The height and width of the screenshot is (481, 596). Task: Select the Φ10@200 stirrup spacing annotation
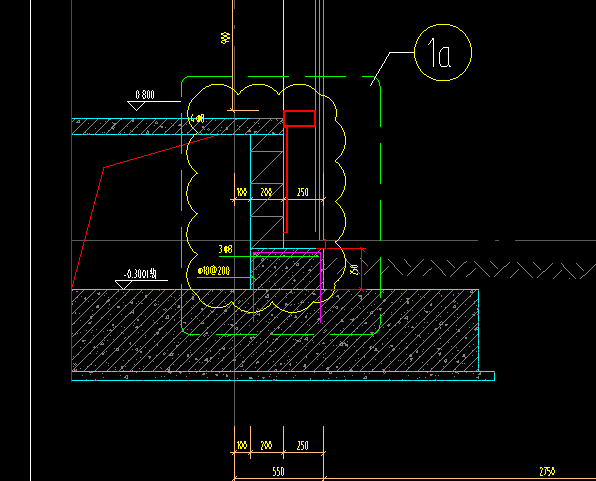(x=214, y=271)
